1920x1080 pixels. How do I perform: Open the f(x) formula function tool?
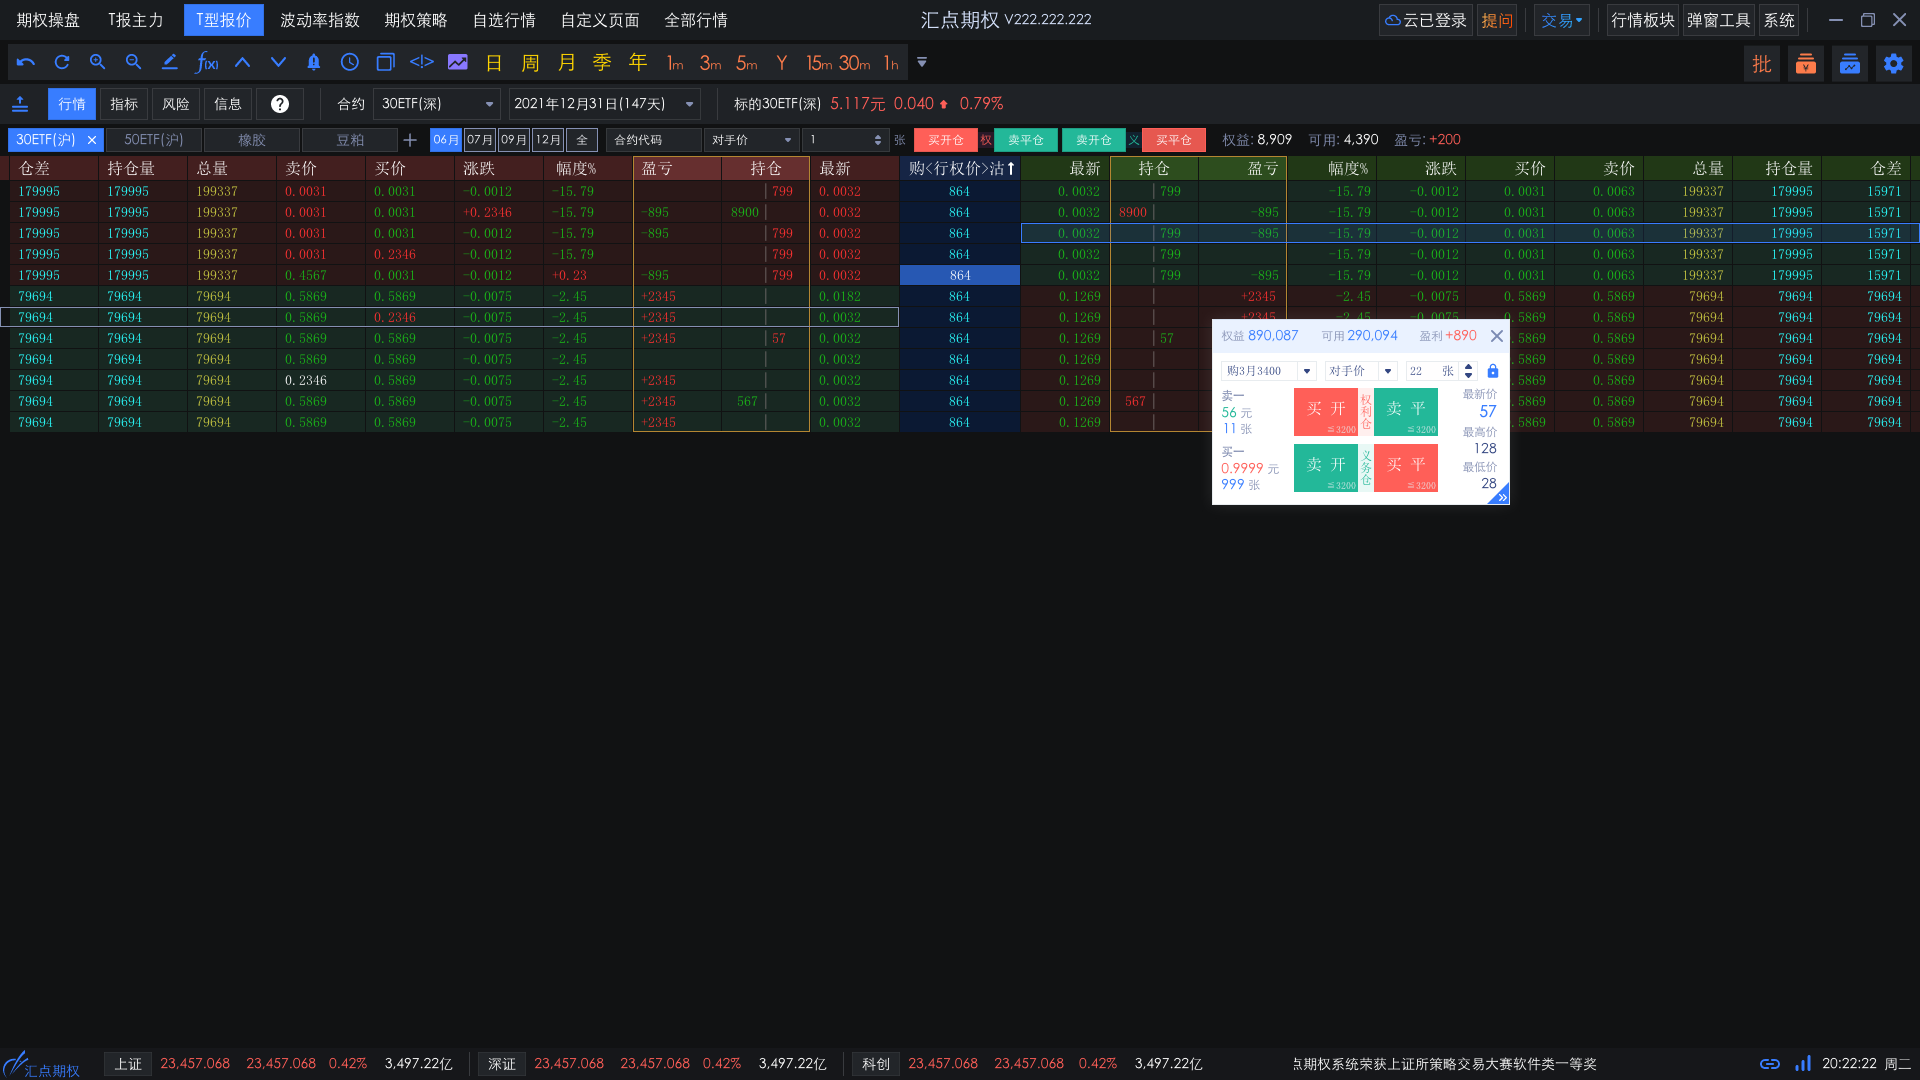206,62
